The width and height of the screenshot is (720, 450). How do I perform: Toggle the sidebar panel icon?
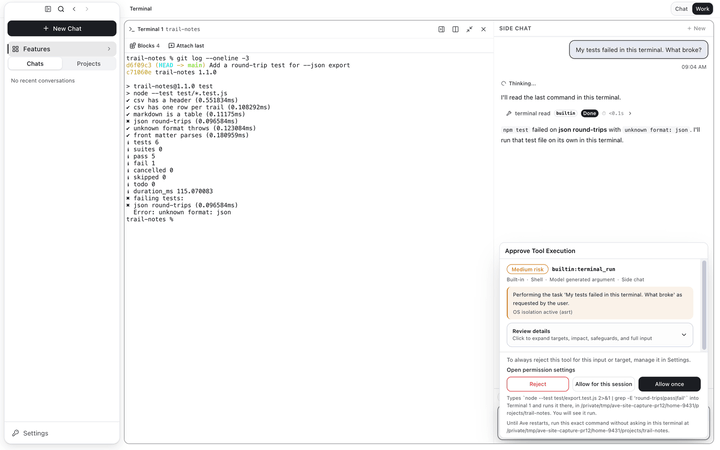point(48,9)
